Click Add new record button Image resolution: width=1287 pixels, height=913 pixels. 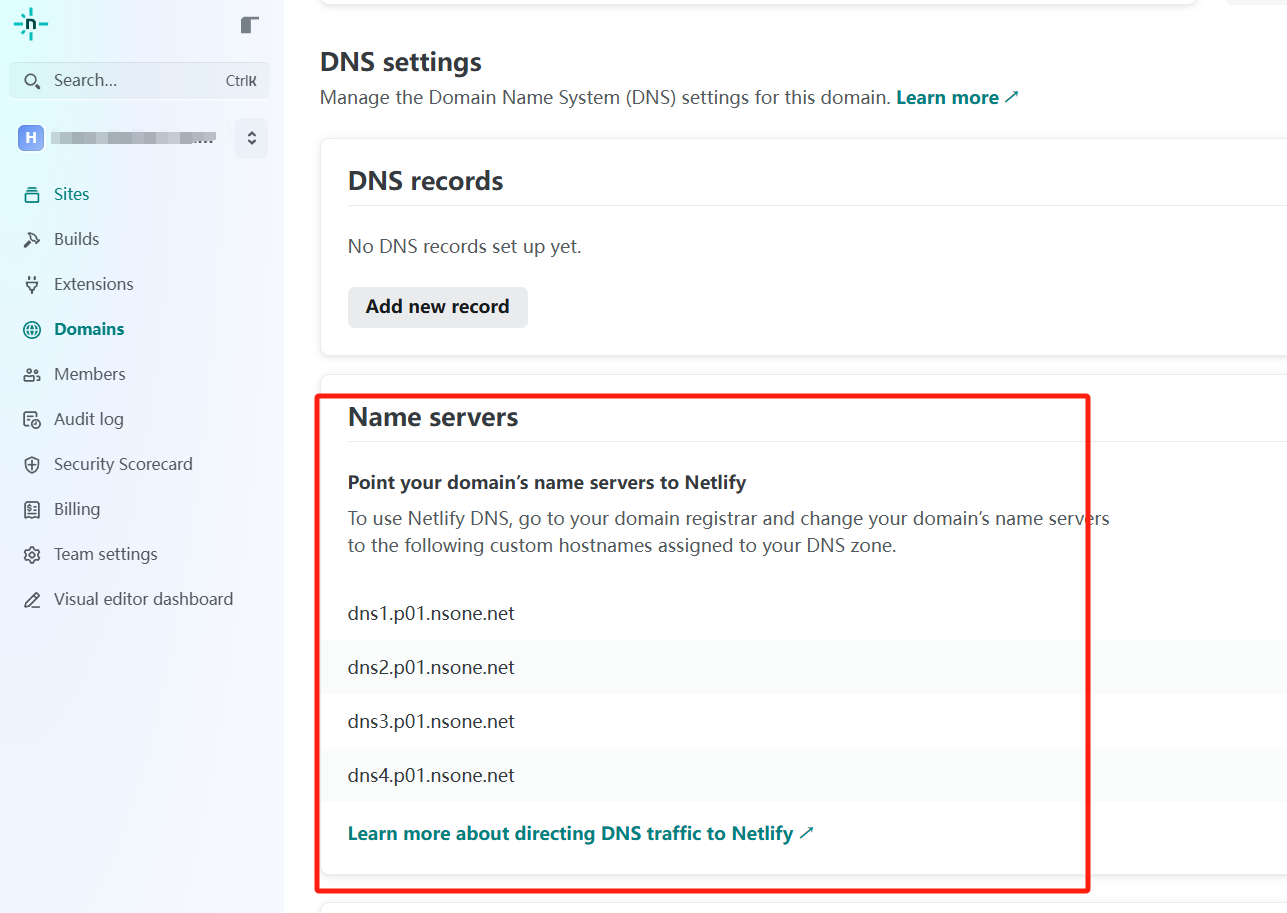(x=437, y=307)
